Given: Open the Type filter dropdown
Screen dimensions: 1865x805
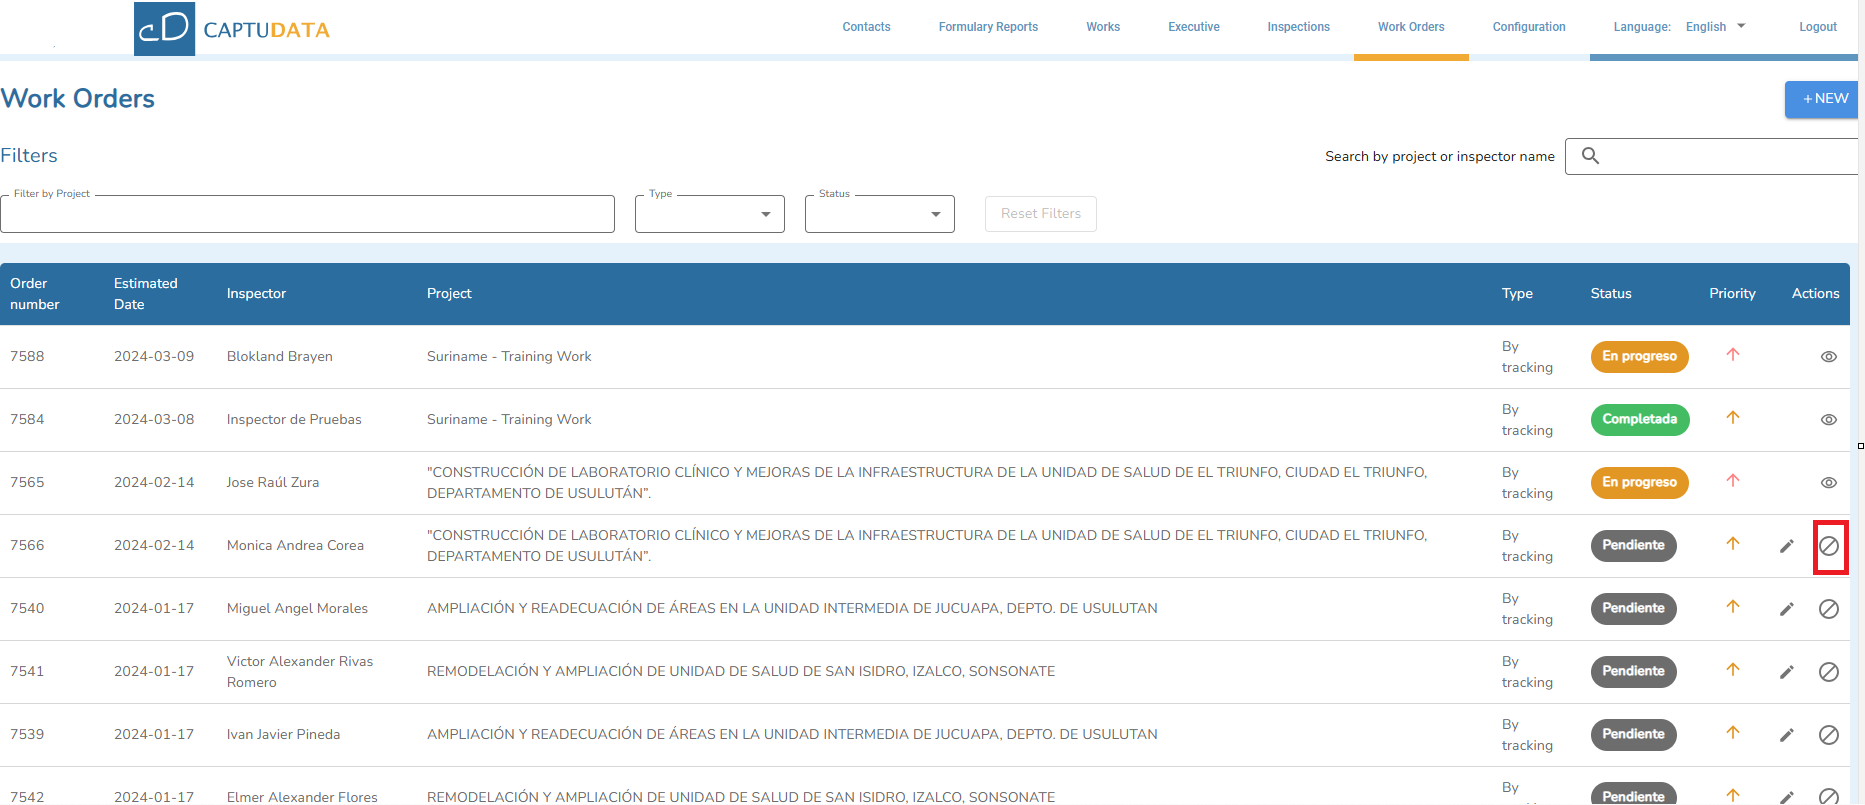Looking at the screenshot, I should tap(710, 214).
